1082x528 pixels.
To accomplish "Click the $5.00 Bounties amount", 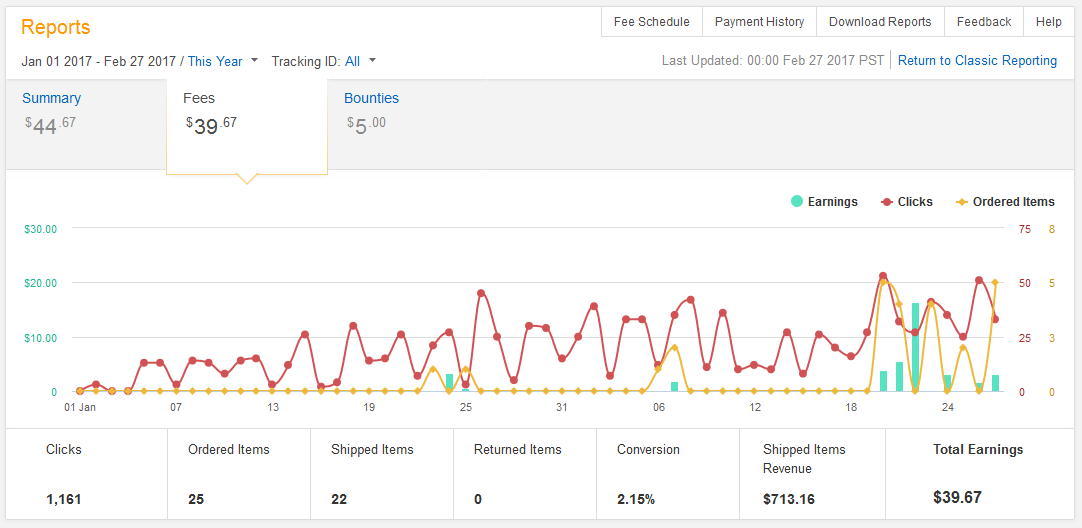I will (x=366, y=126).
